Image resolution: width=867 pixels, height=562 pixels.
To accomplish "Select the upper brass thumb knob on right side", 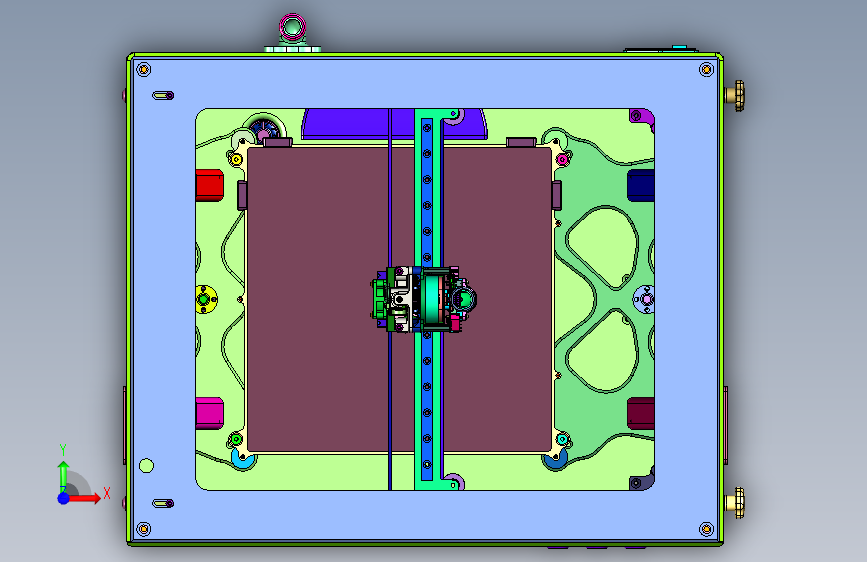I will (x=736, y=95).
